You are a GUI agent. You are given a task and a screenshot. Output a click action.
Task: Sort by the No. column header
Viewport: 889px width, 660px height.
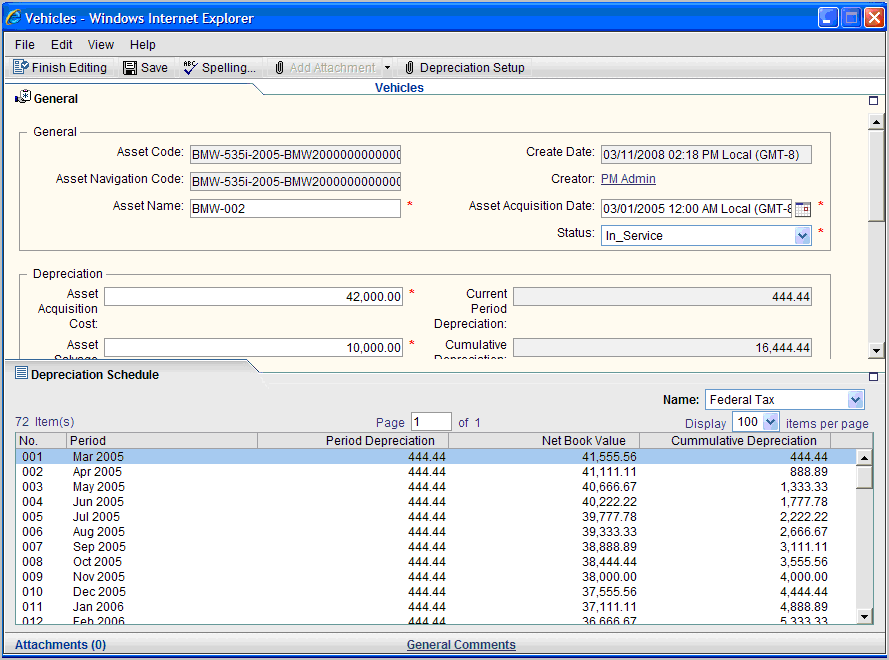(40, 441)
